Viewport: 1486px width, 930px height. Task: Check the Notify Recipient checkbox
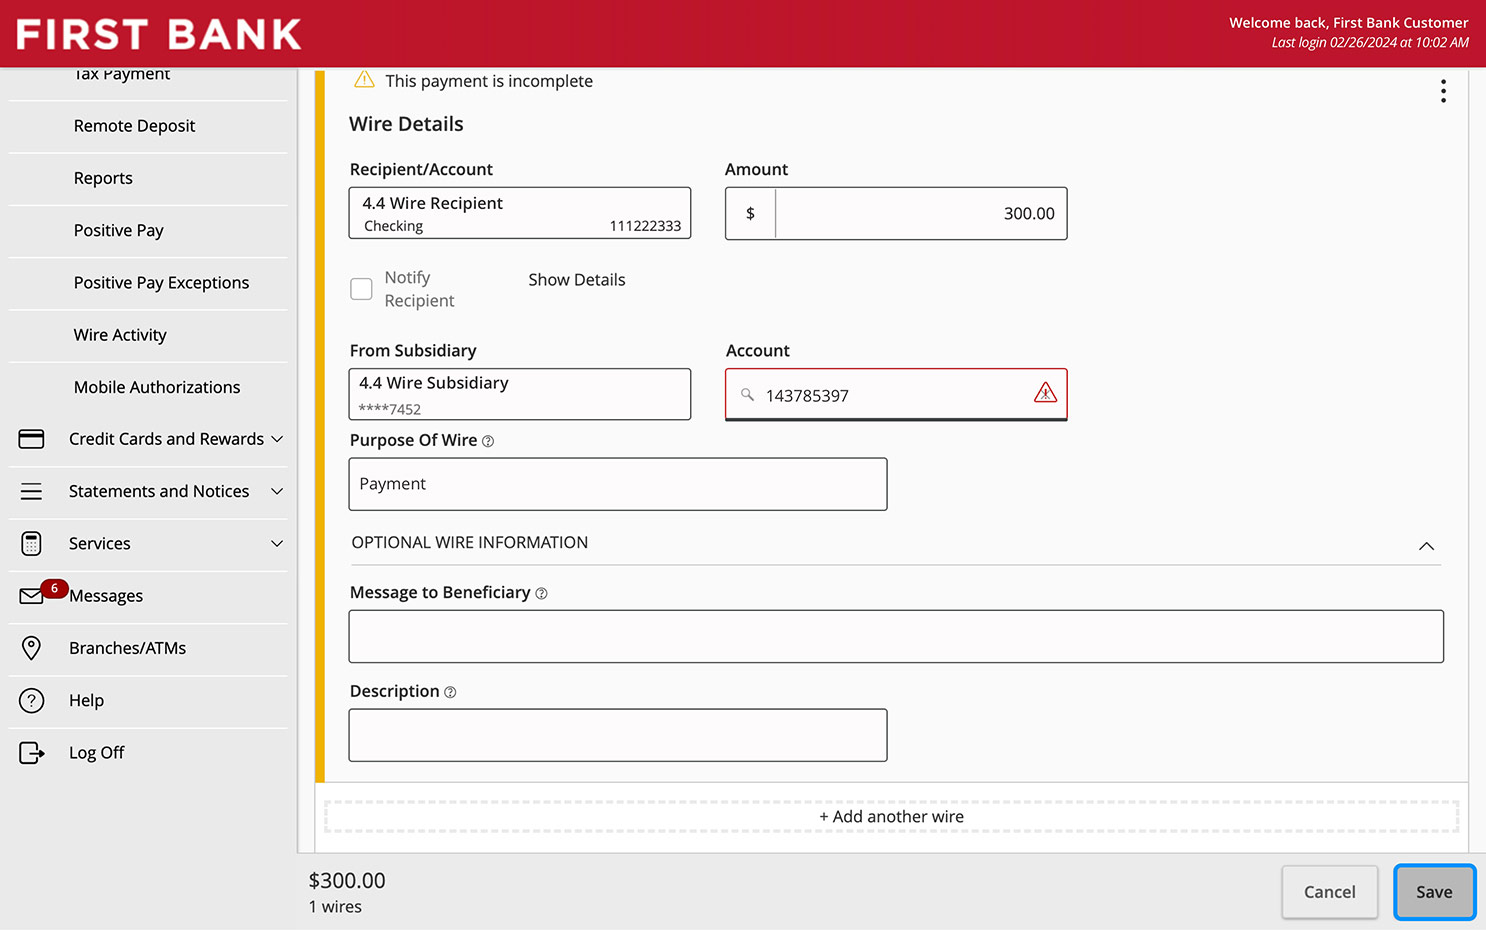click(361, 289)
